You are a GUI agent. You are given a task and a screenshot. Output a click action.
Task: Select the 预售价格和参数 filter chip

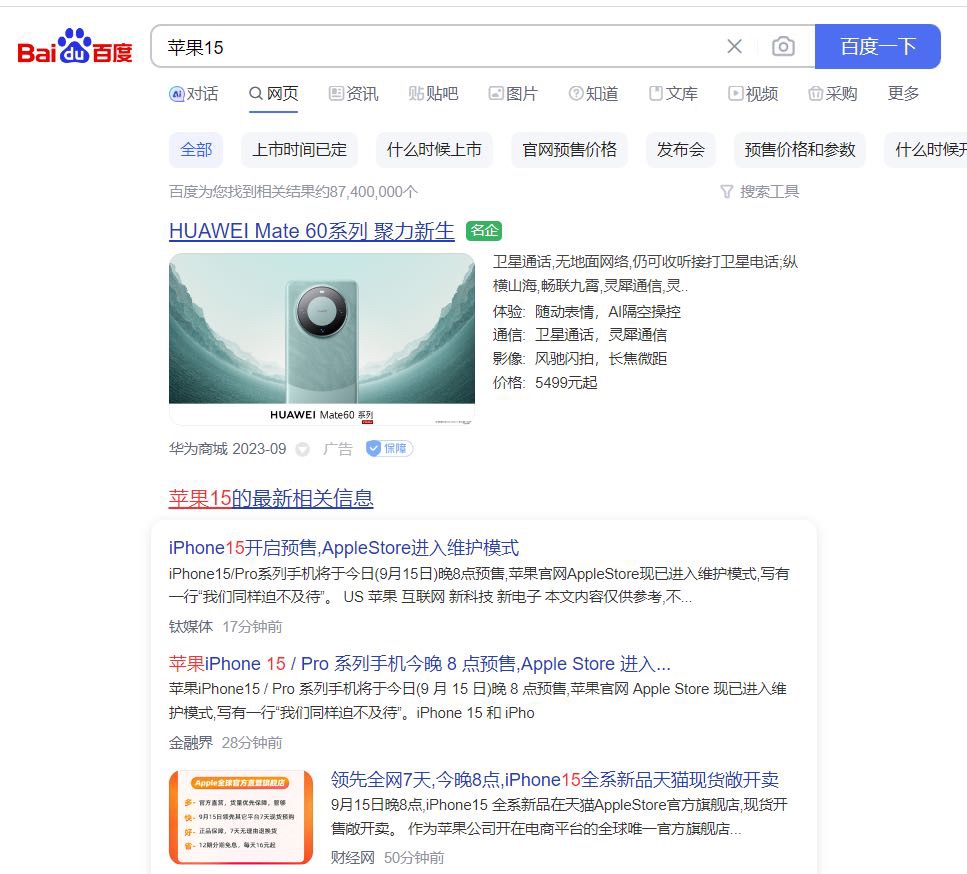800,150
